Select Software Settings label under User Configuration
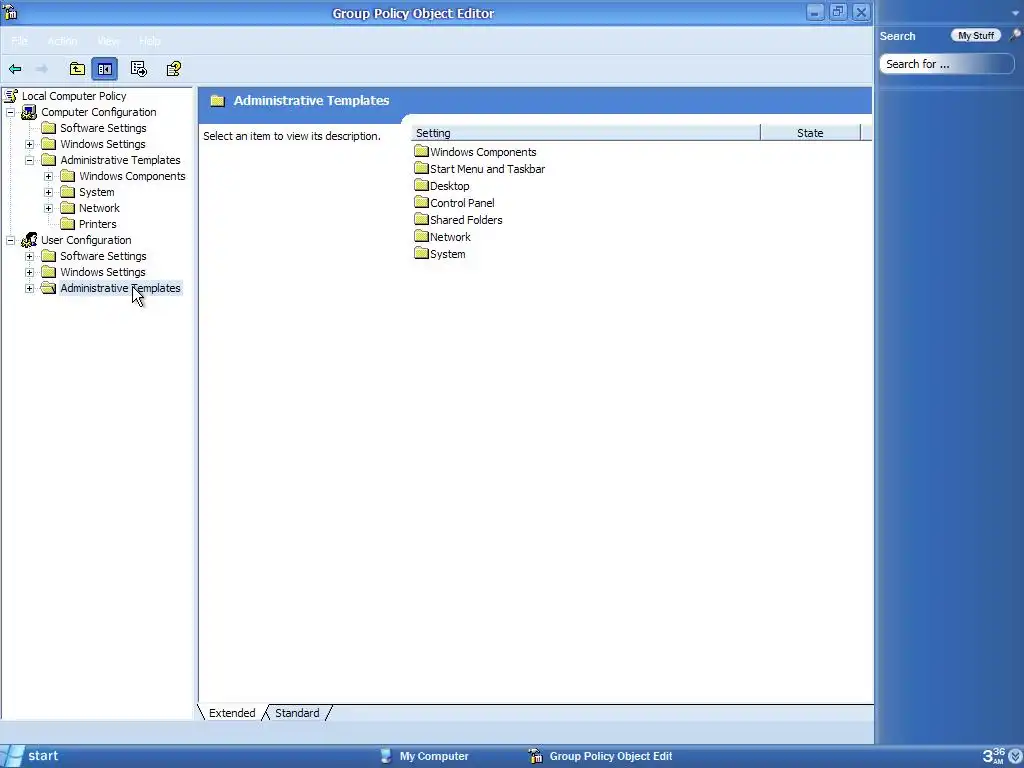The width and height of the screenshot is (1024, 768). (103, 256)
